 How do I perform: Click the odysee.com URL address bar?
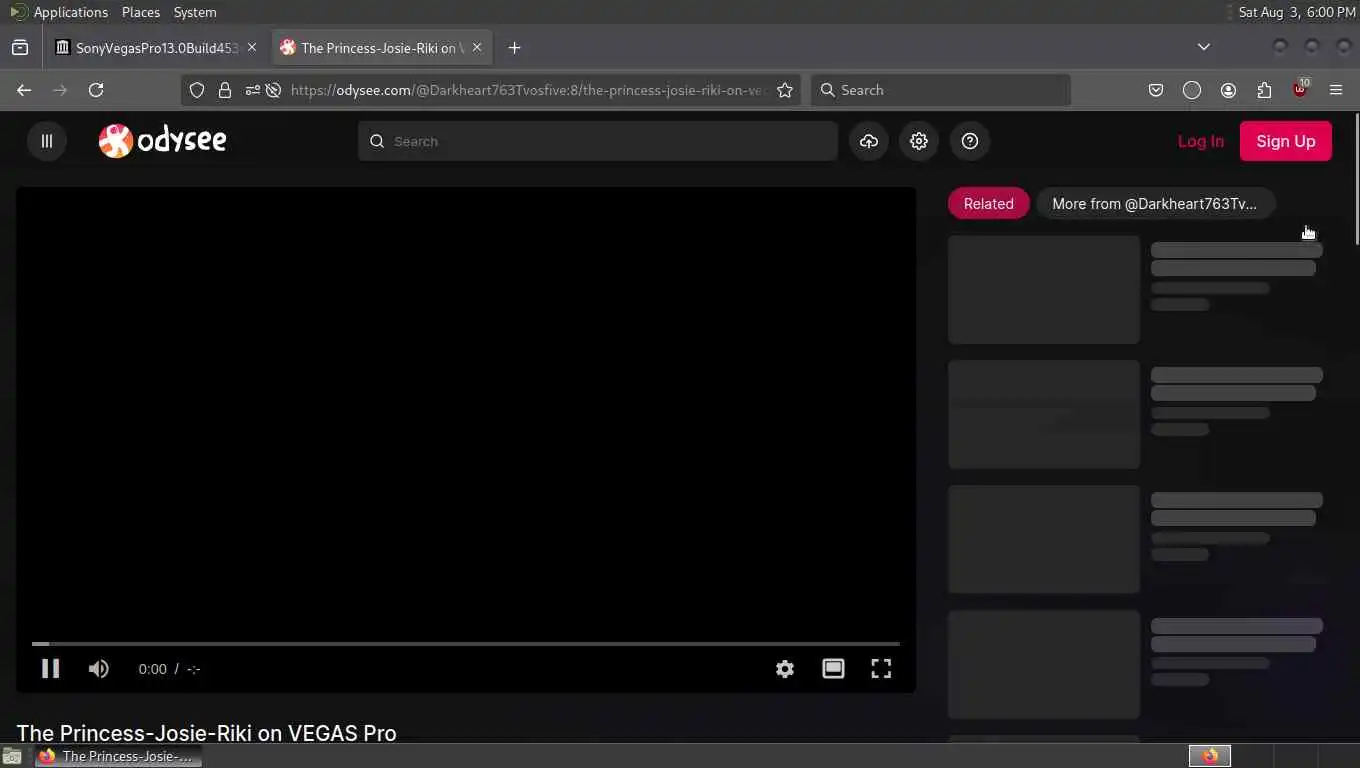point(529,90)
